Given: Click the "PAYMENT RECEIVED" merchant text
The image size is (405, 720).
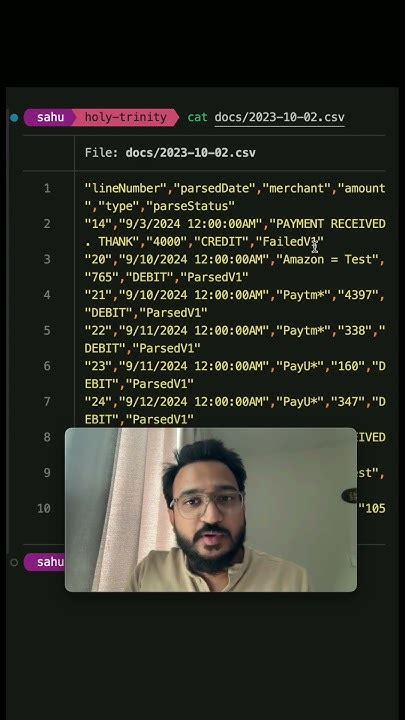Looking at the screenshot, I should [328, 224].
